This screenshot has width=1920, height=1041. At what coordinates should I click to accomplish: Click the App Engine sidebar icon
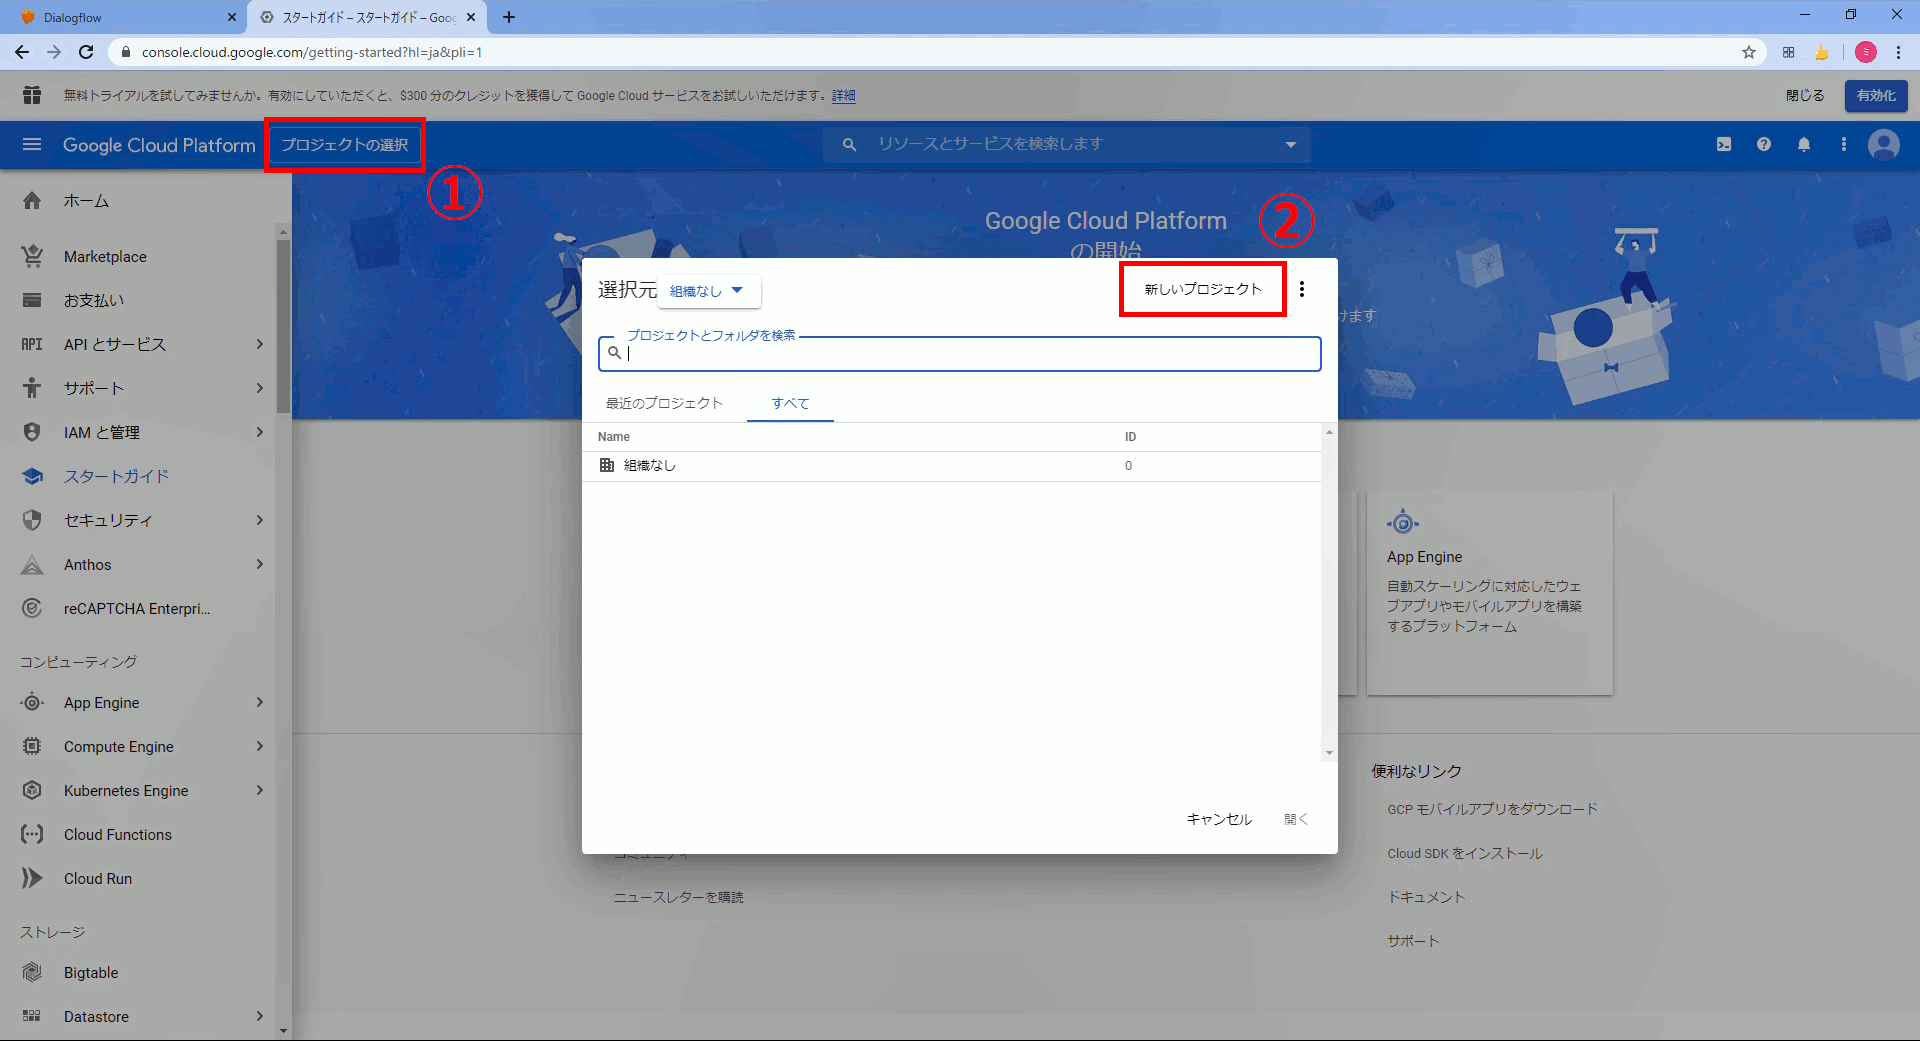(x=32, y=703)
